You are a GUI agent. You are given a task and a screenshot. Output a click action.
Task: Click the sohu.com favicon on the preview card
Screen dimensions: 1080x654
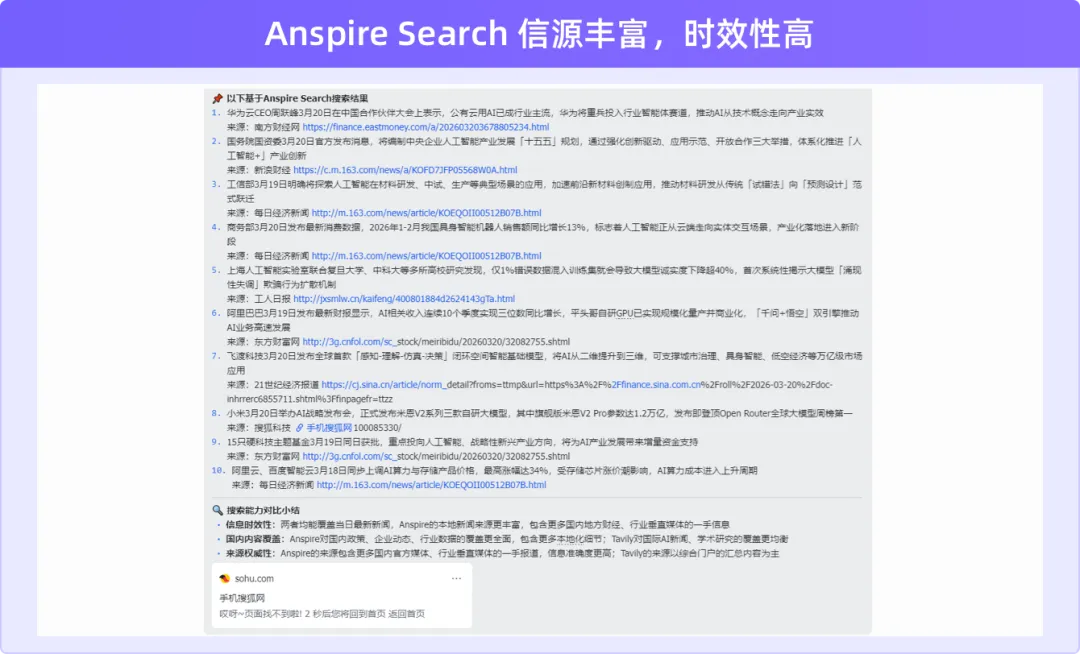click(224, 578)
